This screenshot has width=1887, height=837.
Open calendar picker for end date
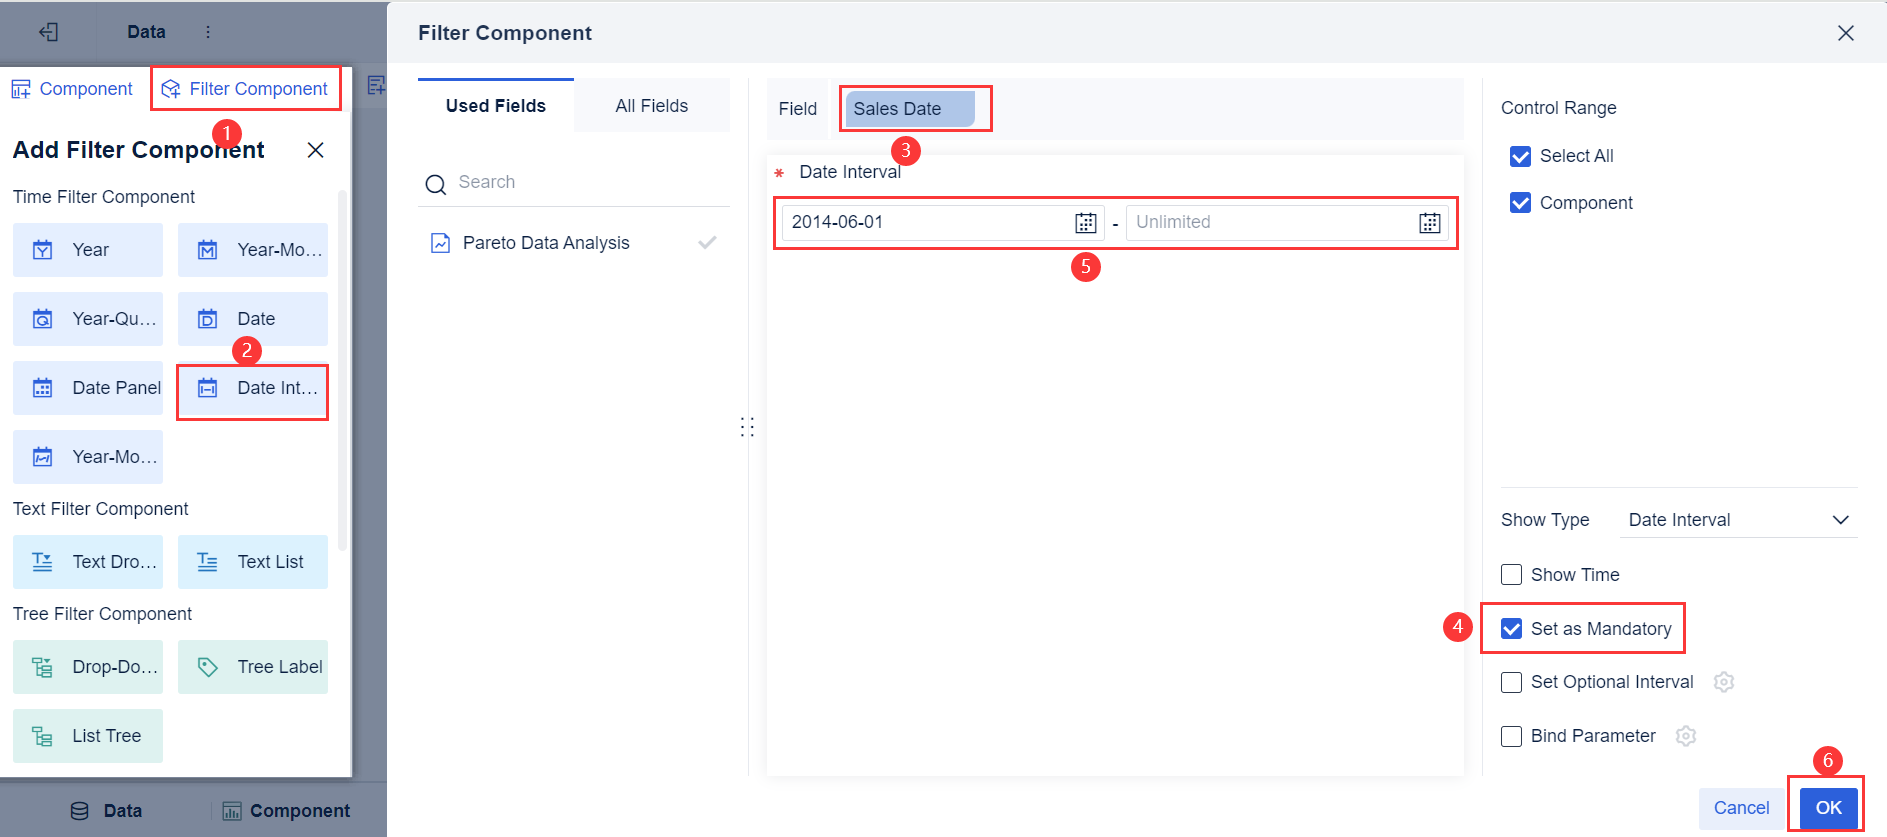coord(1430,223)
